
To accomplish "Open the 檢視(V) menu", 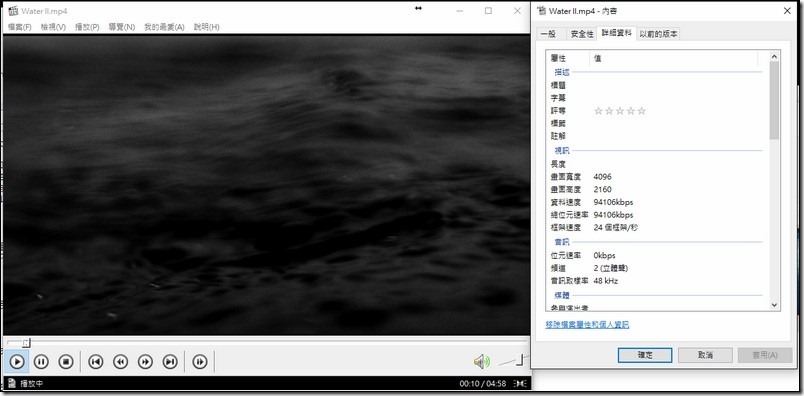I will pyautogui.click(x=53, y=27).
